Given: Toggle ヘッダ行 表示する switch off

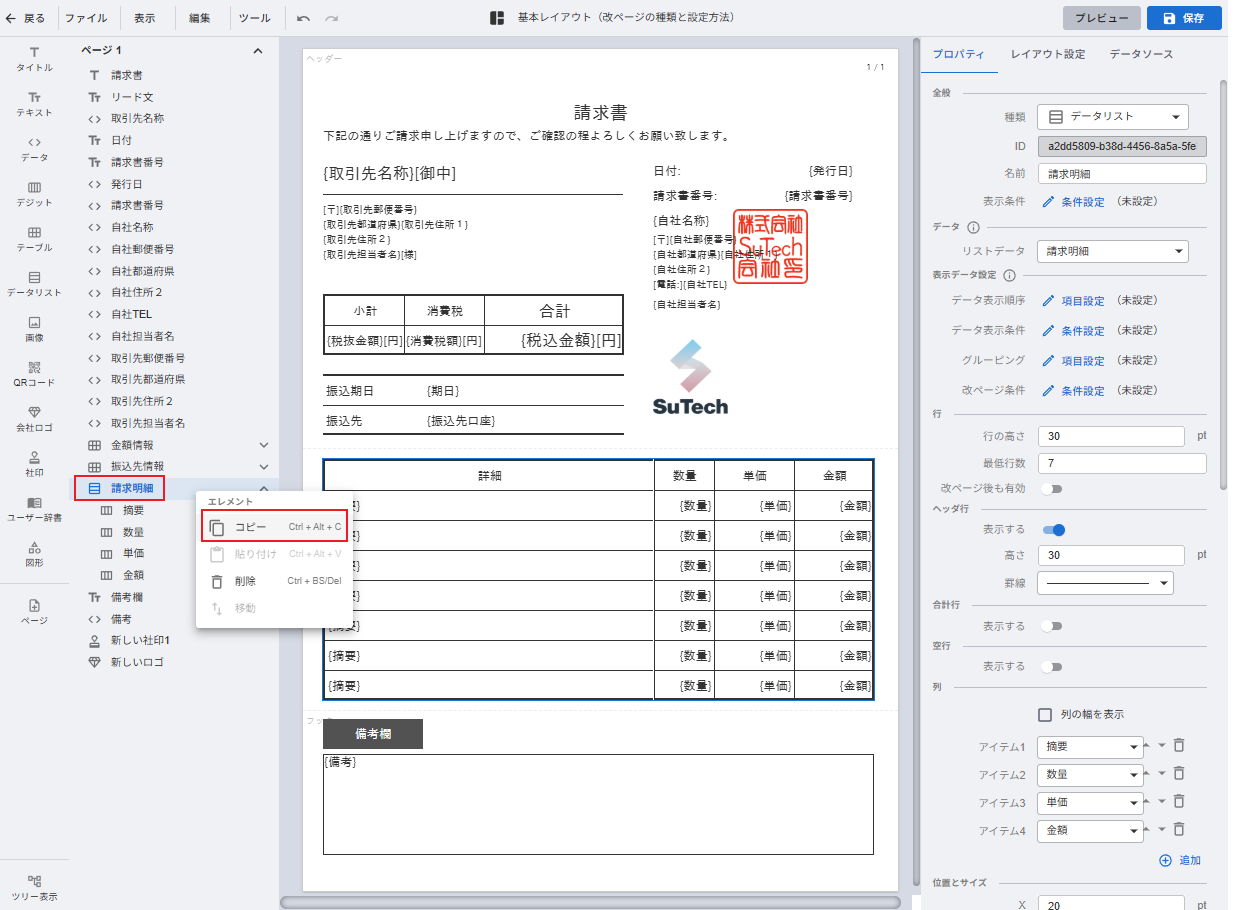Looking at the screenshot, I should tap(1053, 530).
